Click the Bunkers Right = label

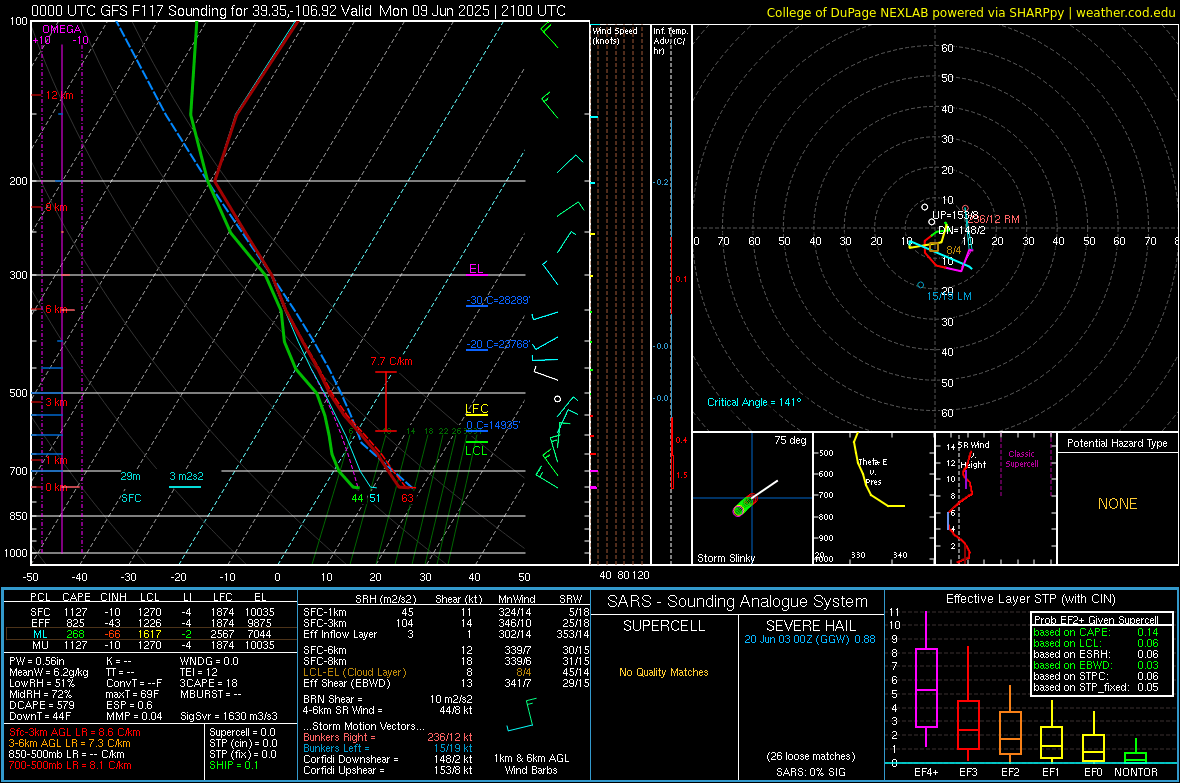point(339,737)
